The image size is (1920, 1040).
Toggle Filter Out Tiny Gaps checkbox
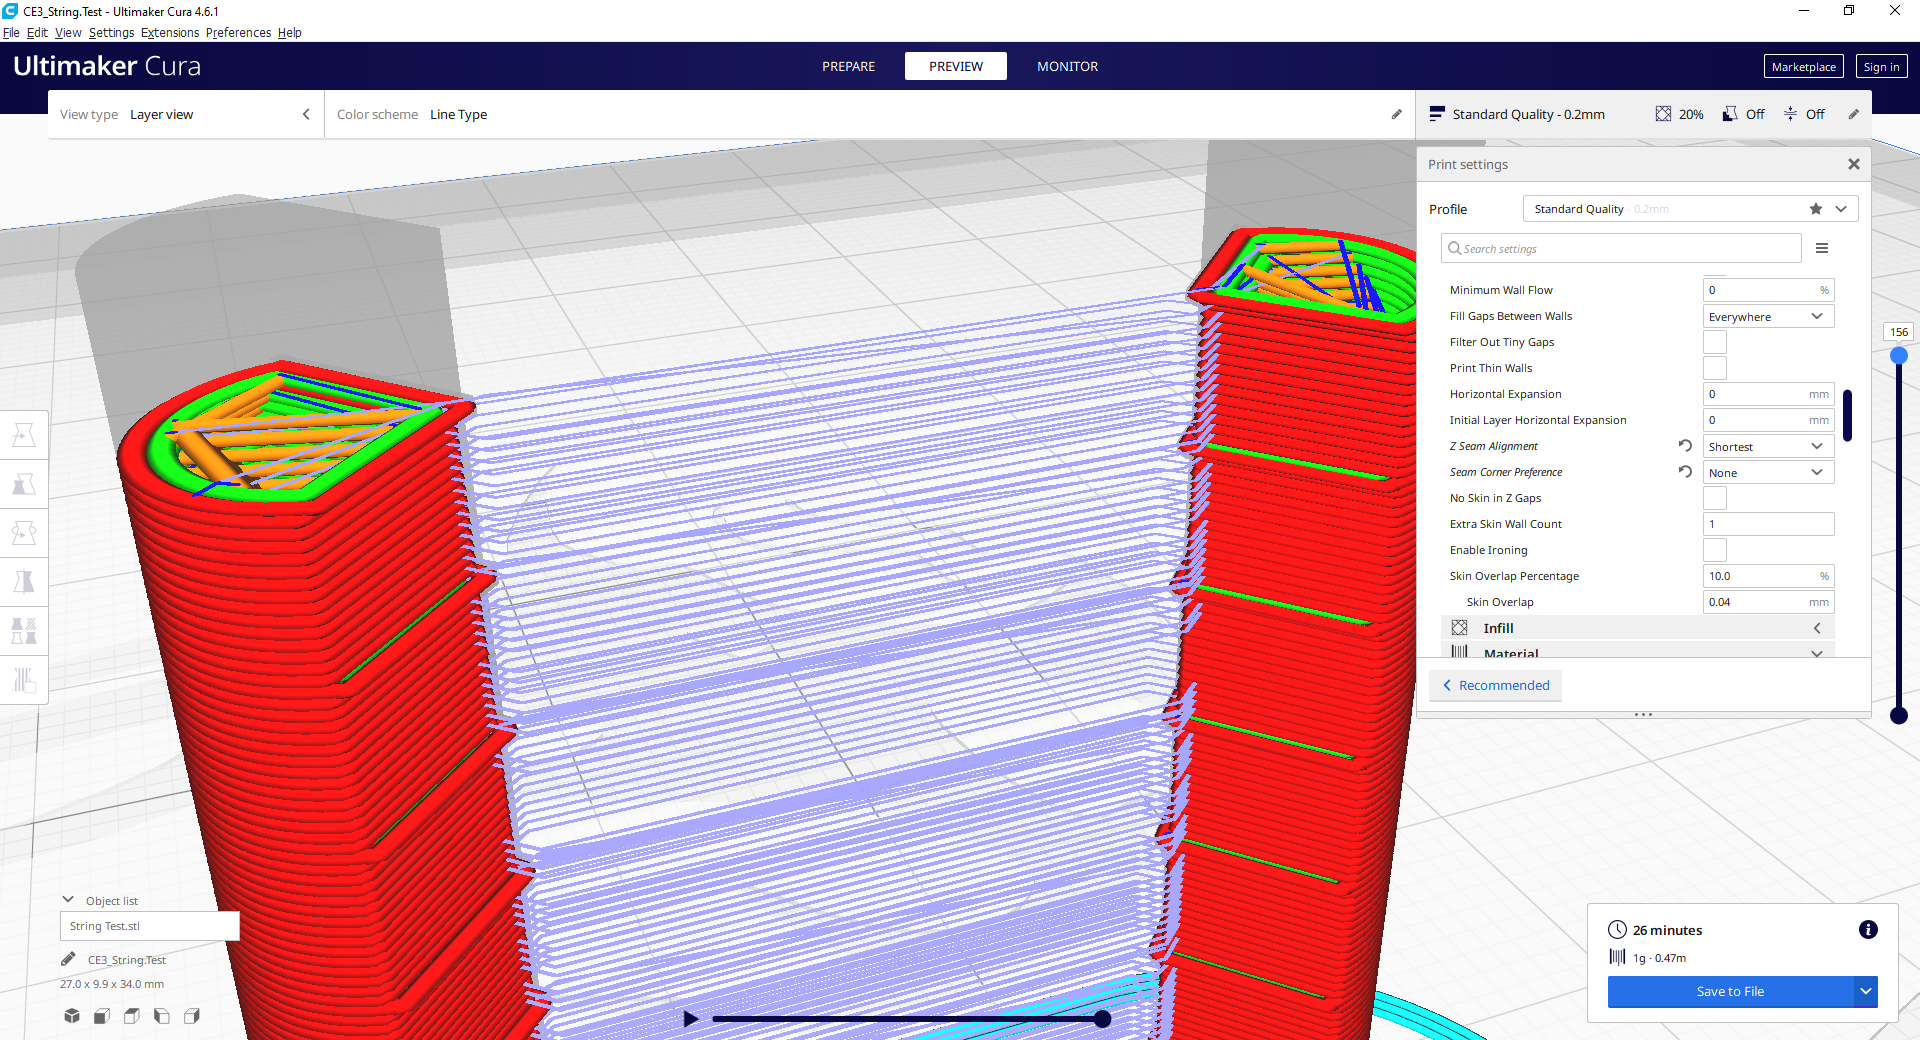point(1715,342)
